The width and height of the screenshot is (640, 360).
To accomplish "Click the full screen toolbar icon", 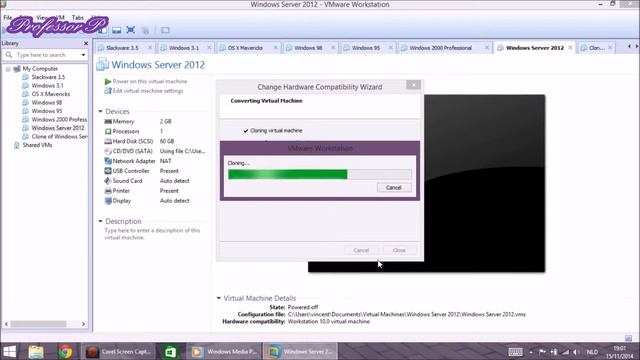I will pyautogui.click(x=131, y=30).
